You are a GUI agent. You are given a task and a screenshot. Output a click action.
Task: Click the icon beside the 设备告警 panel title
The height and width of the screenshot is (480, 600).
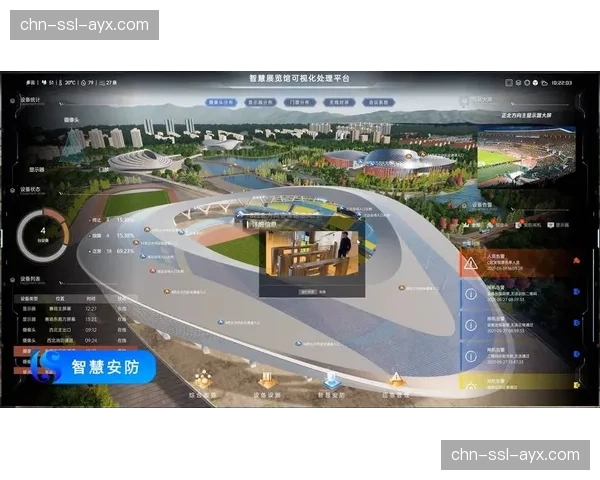pyautogui.click(x=464, y=206)
